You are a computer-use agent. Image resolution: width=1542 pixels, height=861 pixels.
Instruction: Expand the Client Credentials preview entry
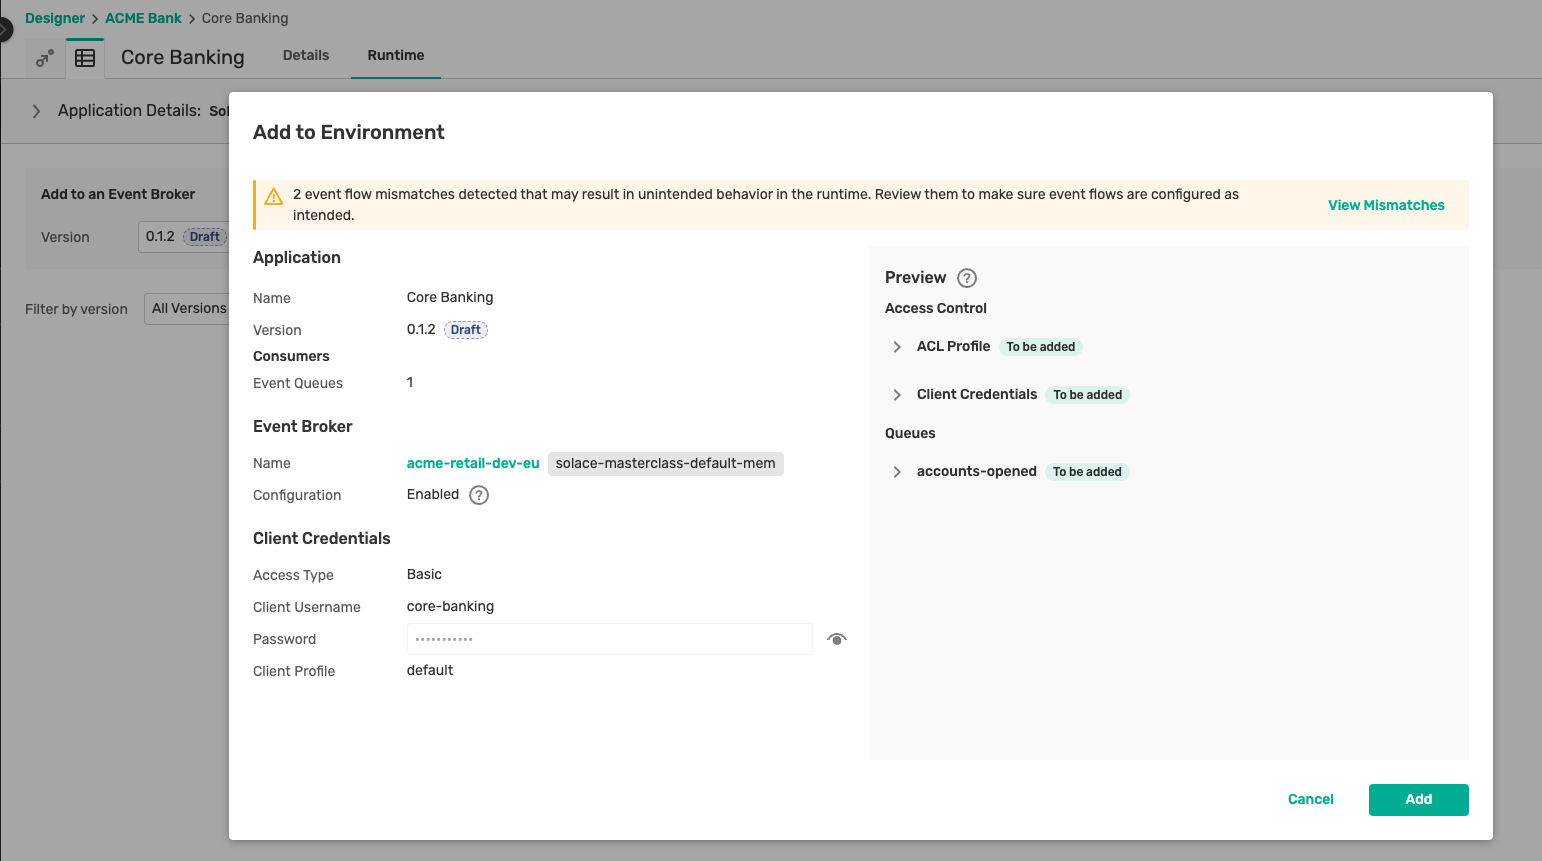pyautogui.click(x=897, y=394)
